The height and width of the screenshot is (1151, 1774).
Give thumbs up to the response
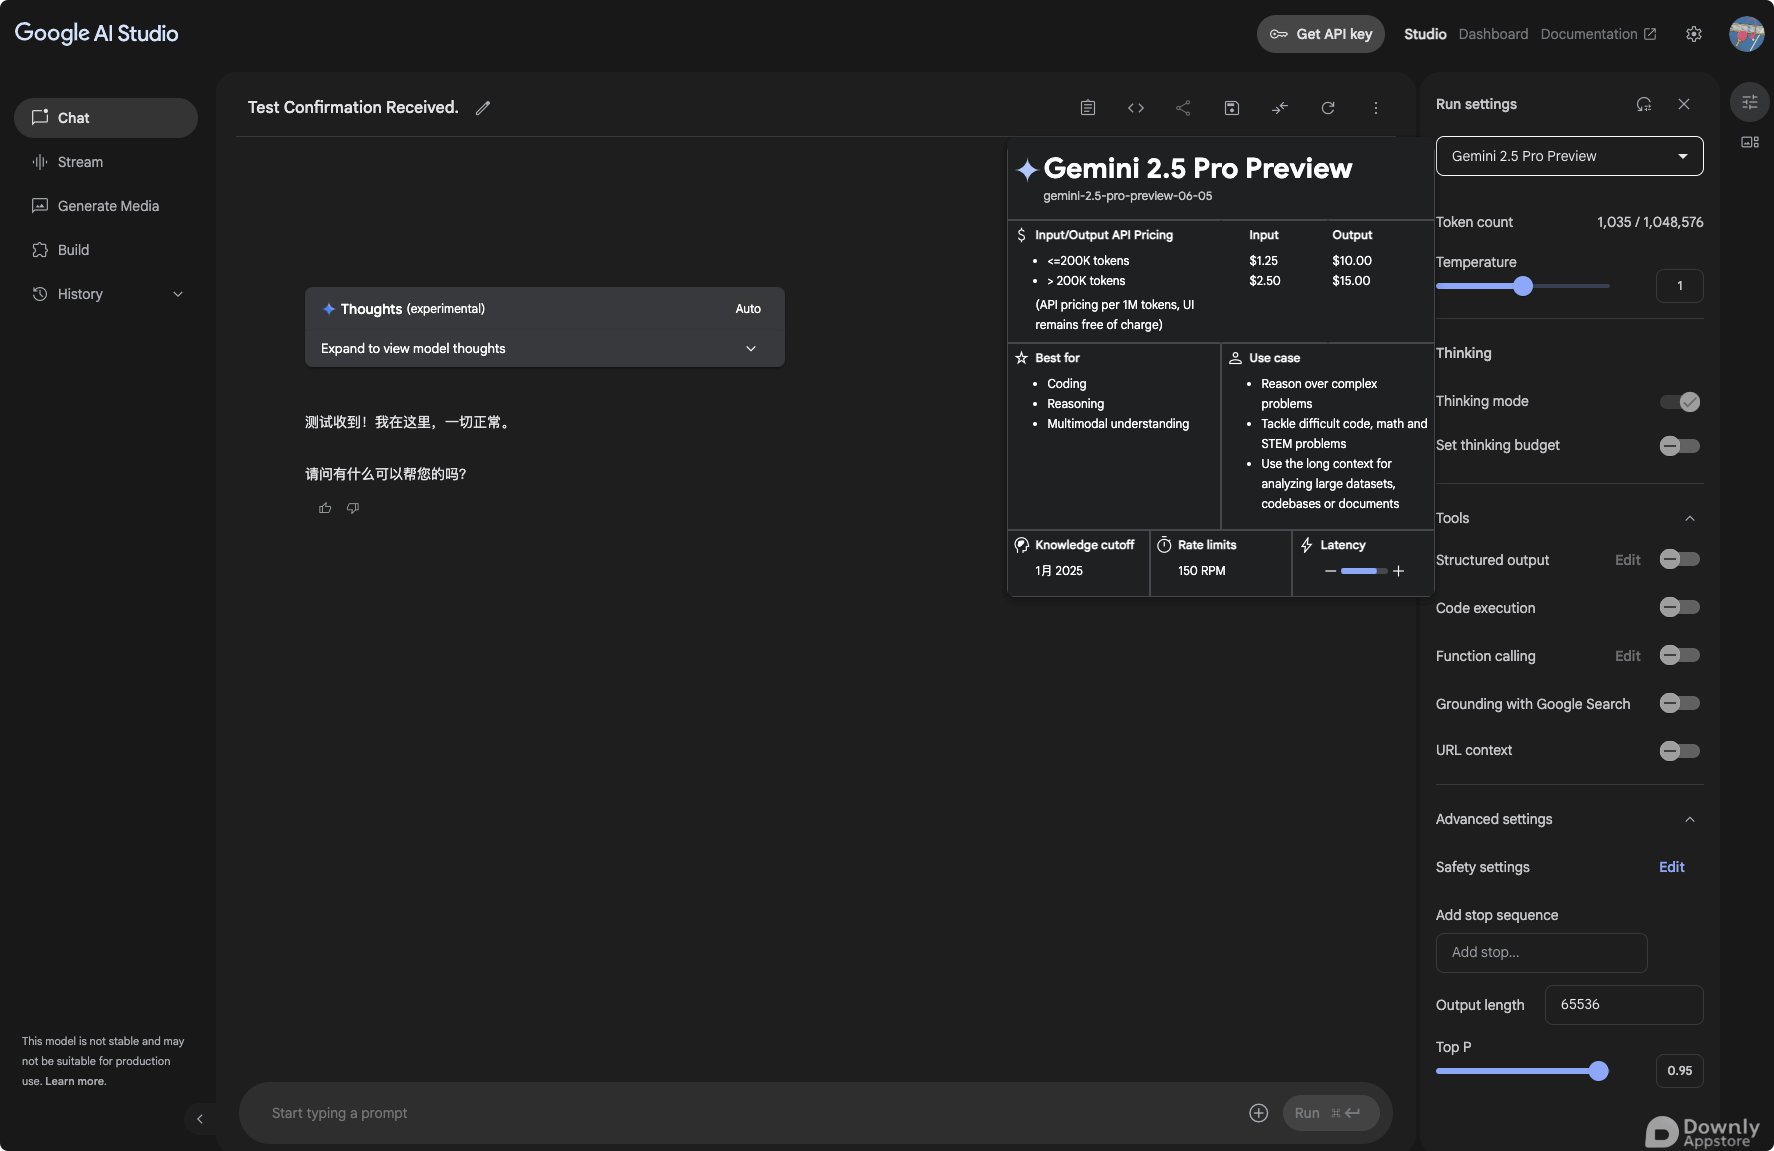tap(325, 508)
